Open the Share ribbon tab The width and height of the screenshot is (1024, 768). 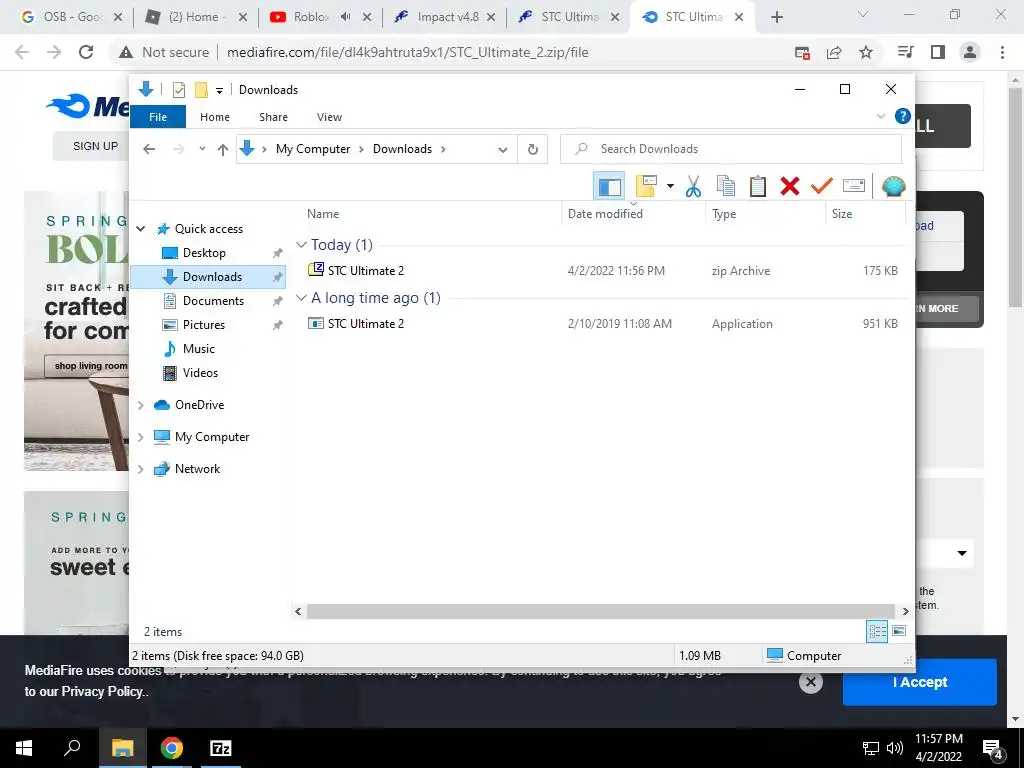[x=273, y=117]
